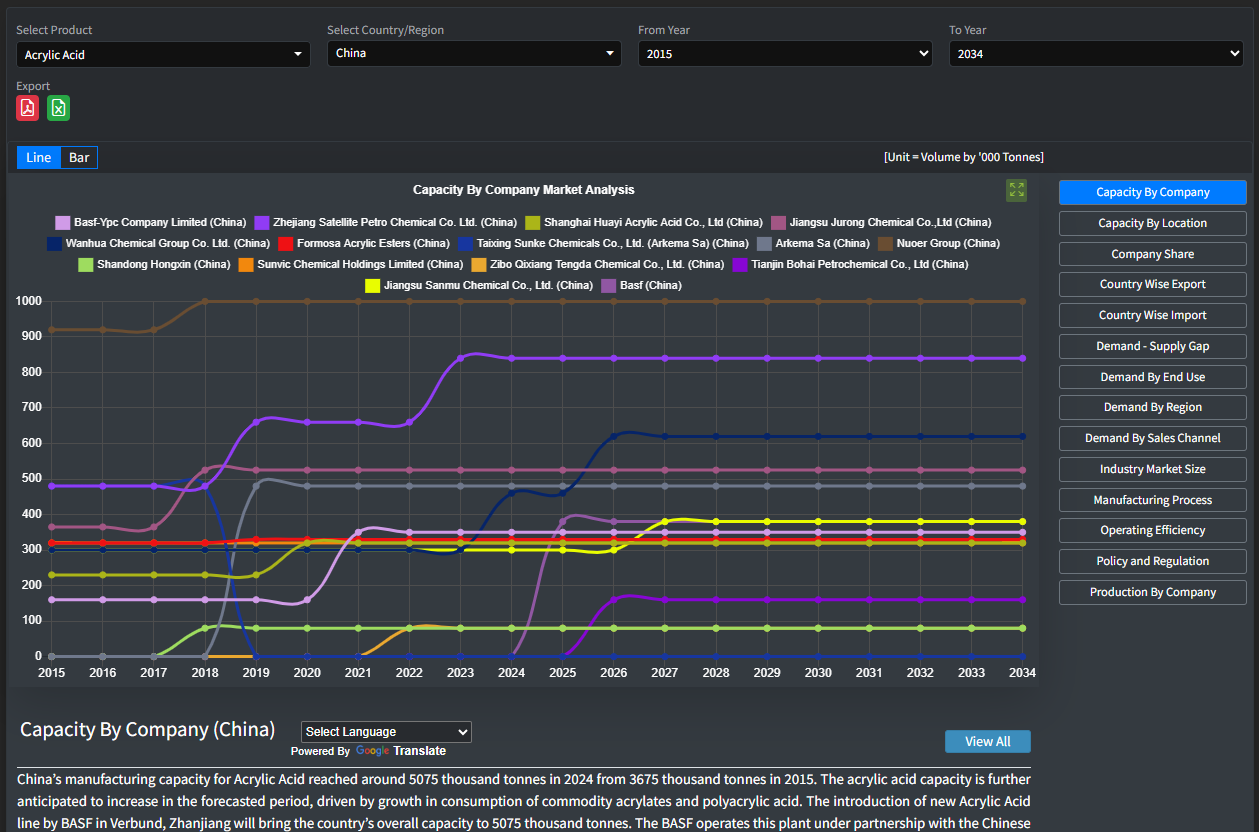Switch to the Line chart view
This screenshot has width=1259, height=832.
(x=39, y=158)
